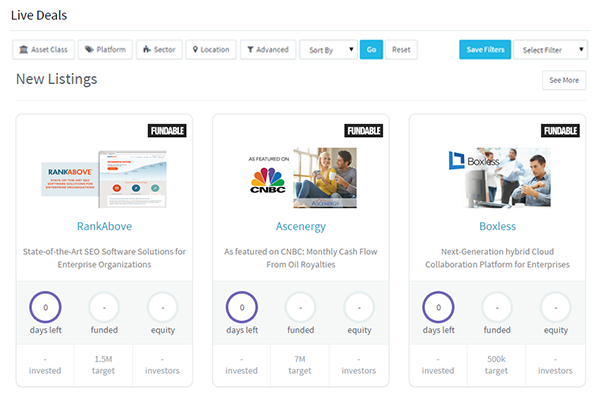
Task: Click the Boxless listing thumbnail image
Action: coord(499,178)
